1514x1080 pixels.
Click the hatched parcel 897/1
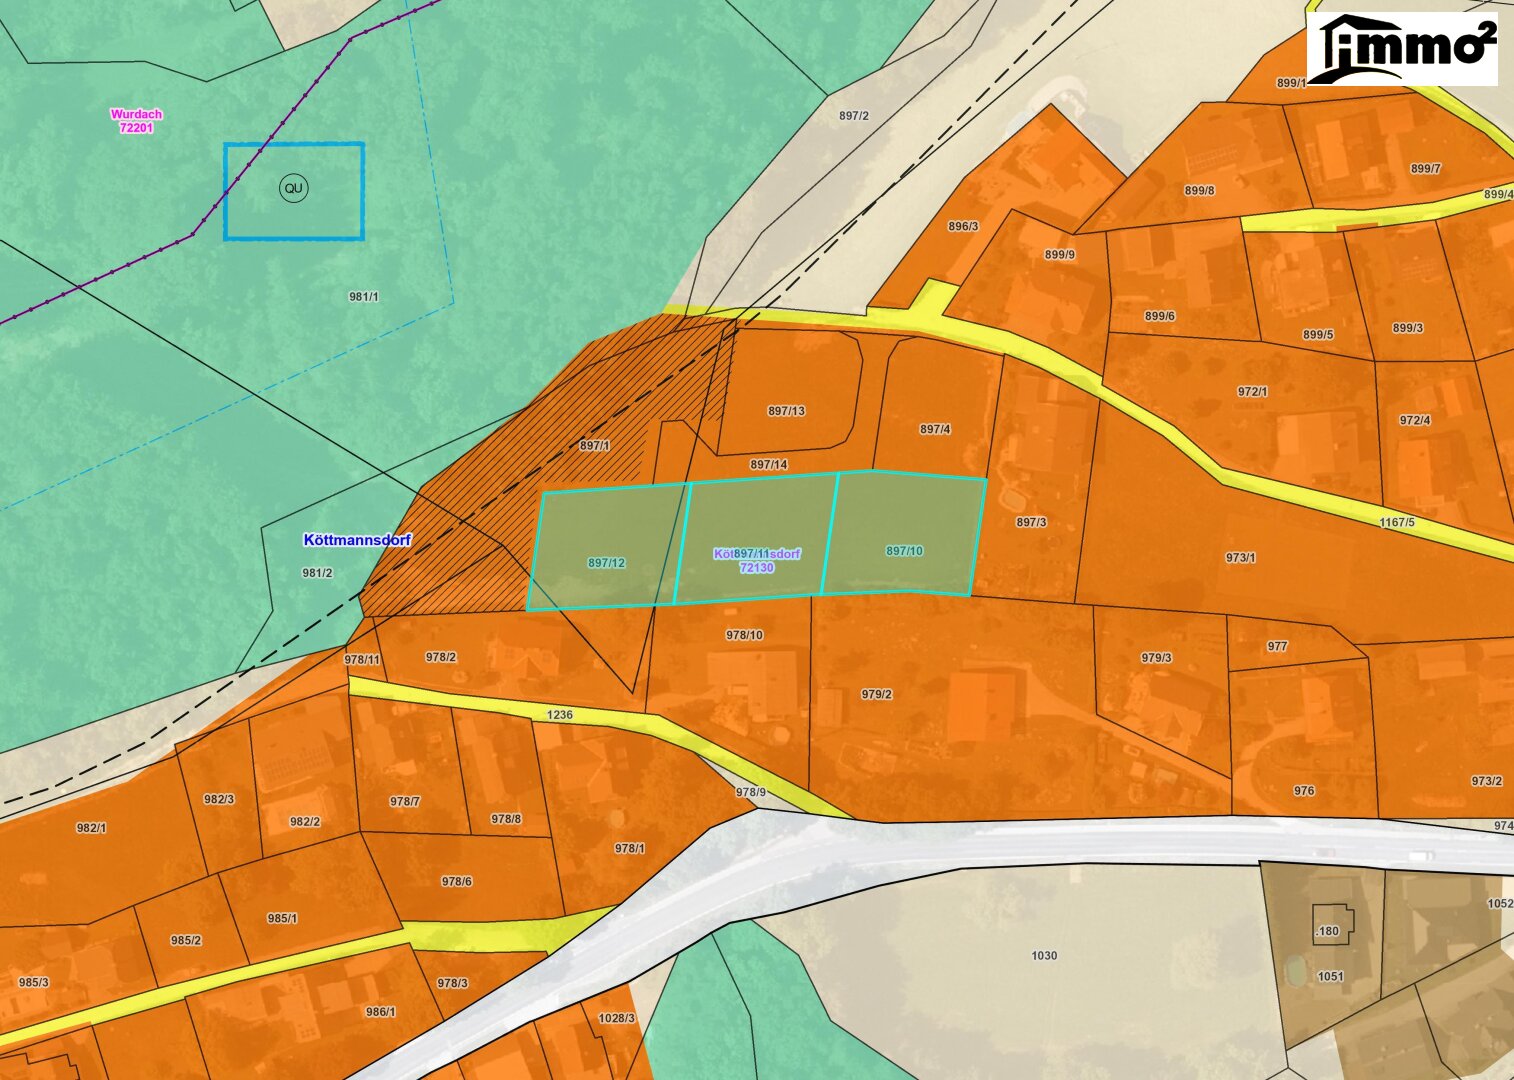(x=594, y=445)
